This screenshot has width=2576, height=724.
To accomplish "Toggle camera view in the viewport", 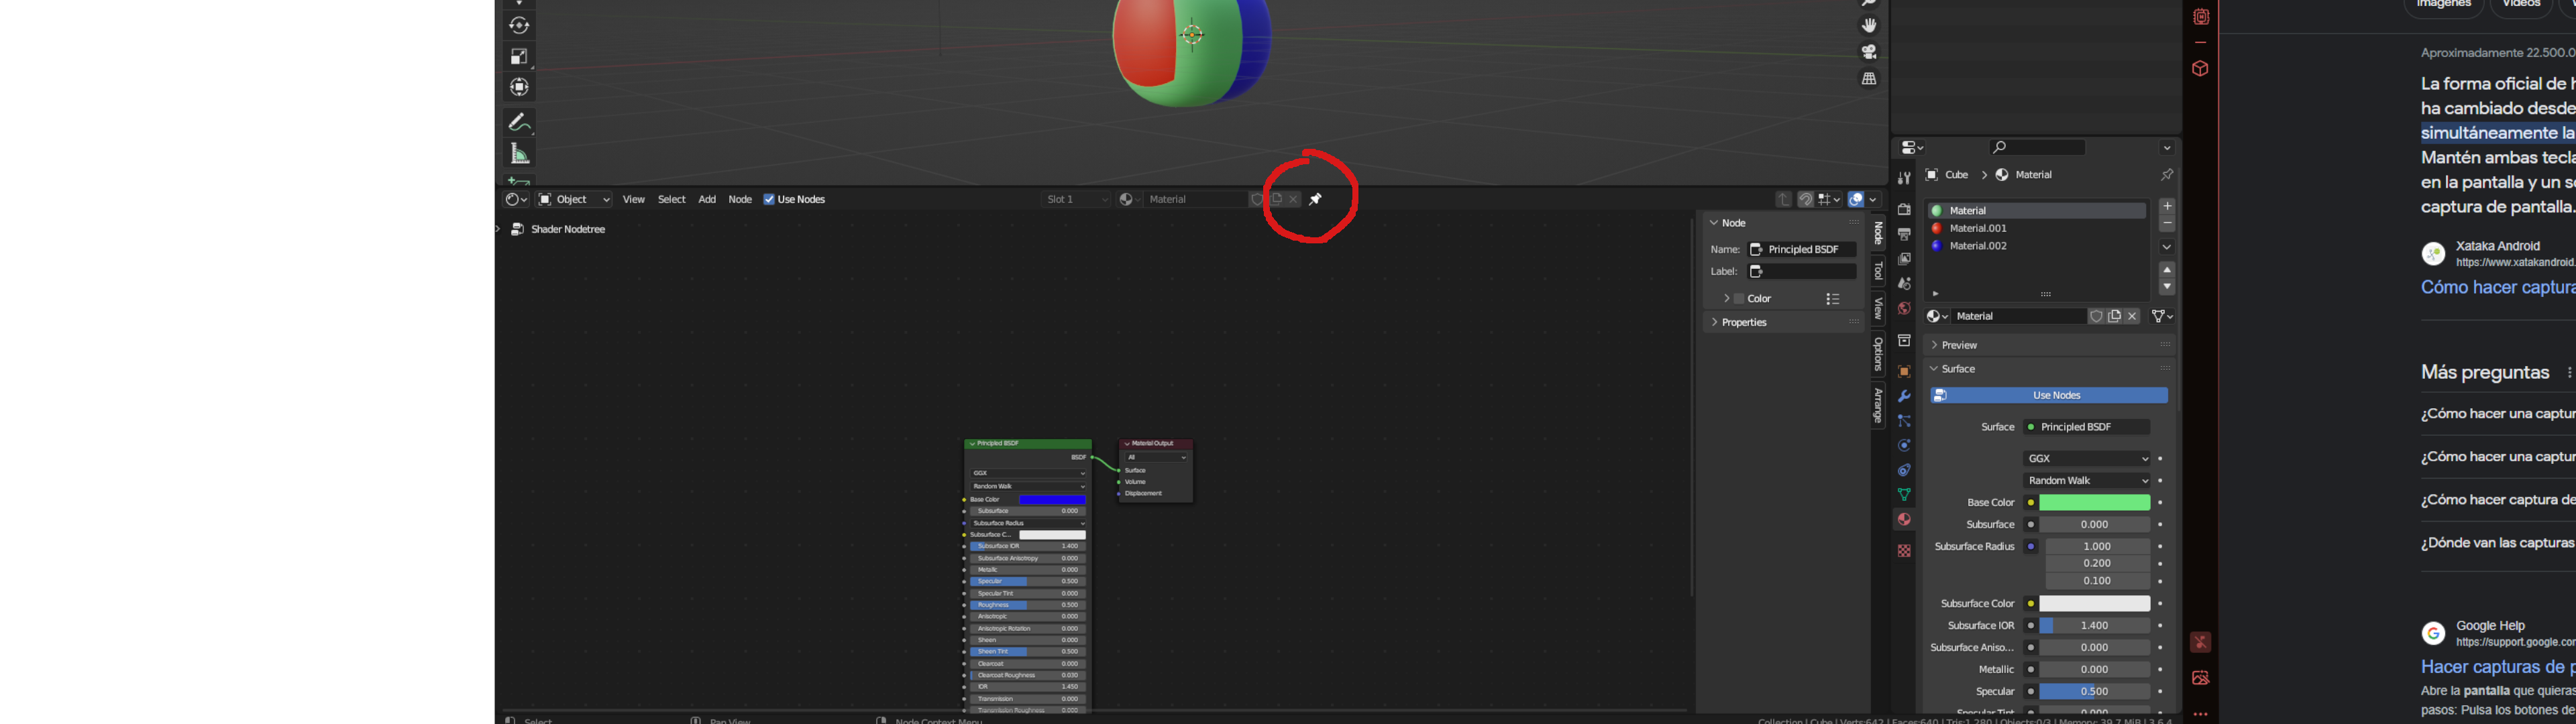I will [x=1869, y=51].
